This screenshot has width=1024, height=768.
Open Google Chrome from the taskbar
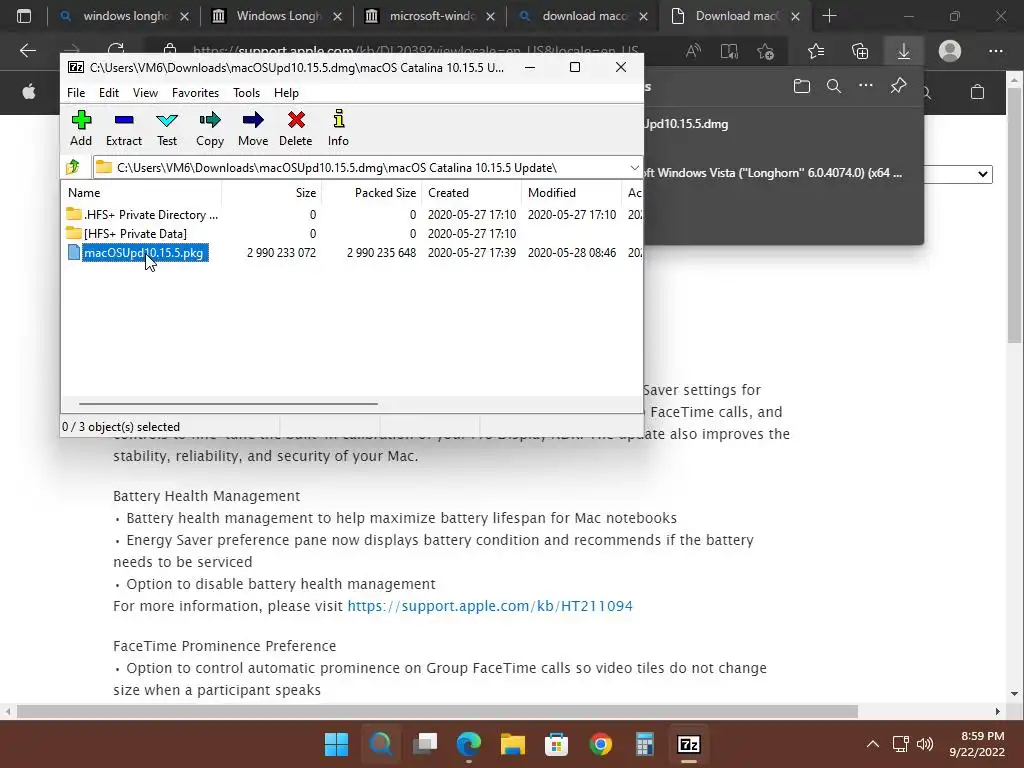point(600,744)
